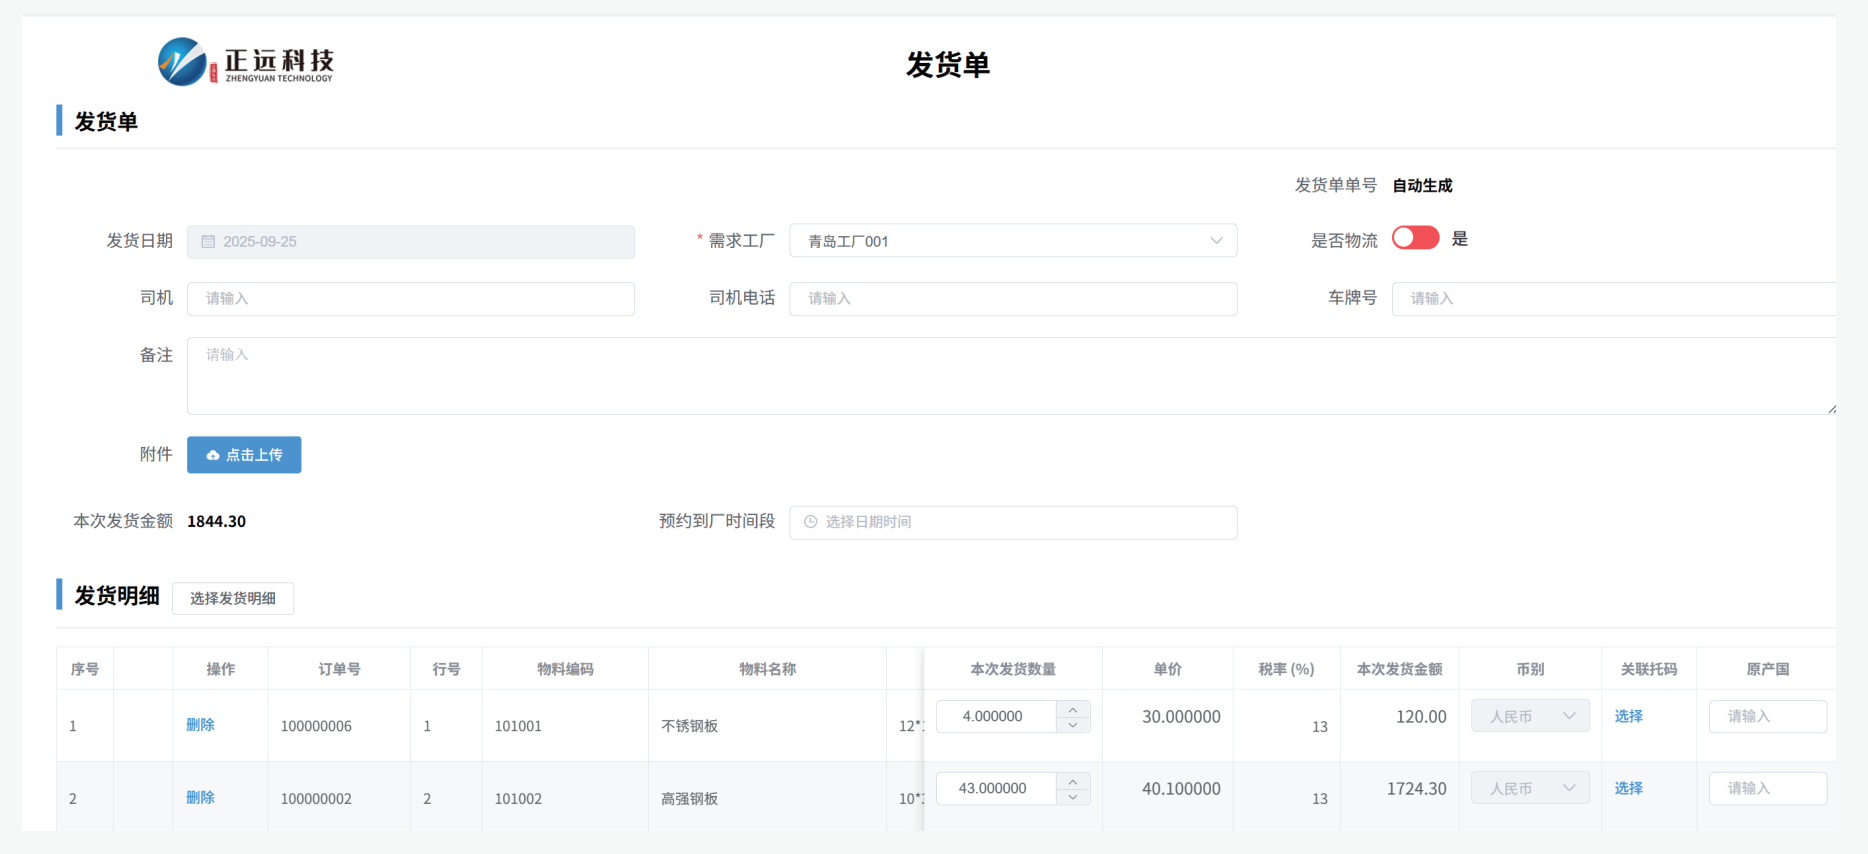Image resolution: width=1868 pixels, height=854 pixels.
Task: Click 选择 for 关联托码 in row 2
Action: point(1628,788)
